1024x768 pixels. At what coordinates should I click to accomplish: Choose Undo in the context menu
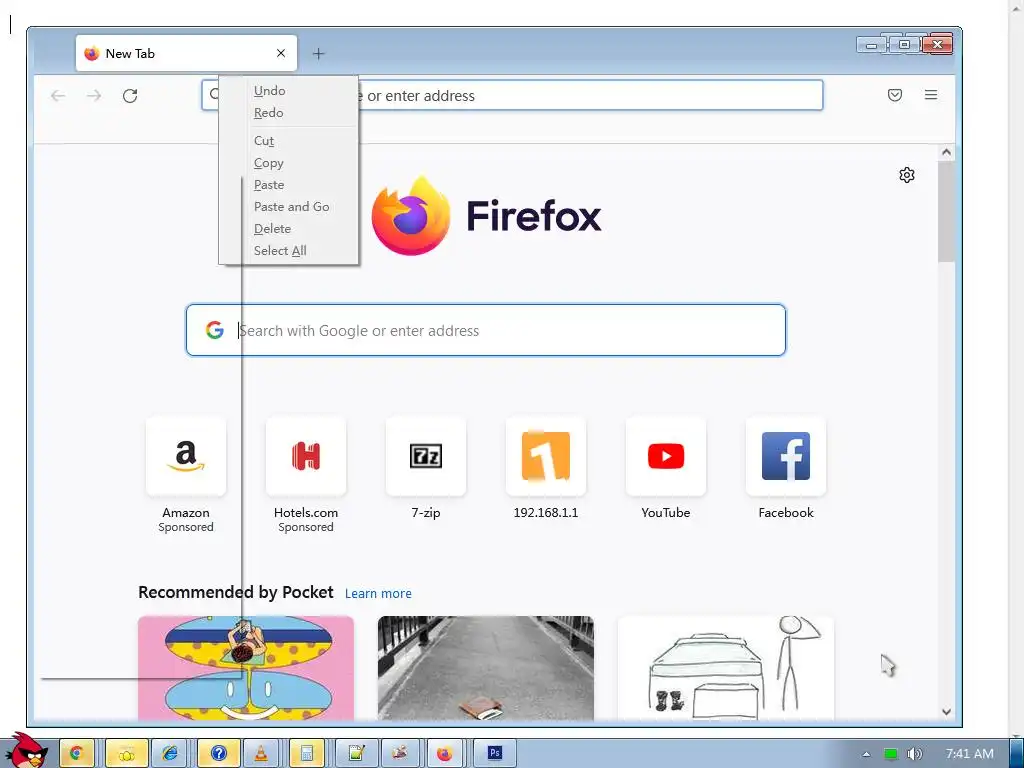click(x=270, y=91)
